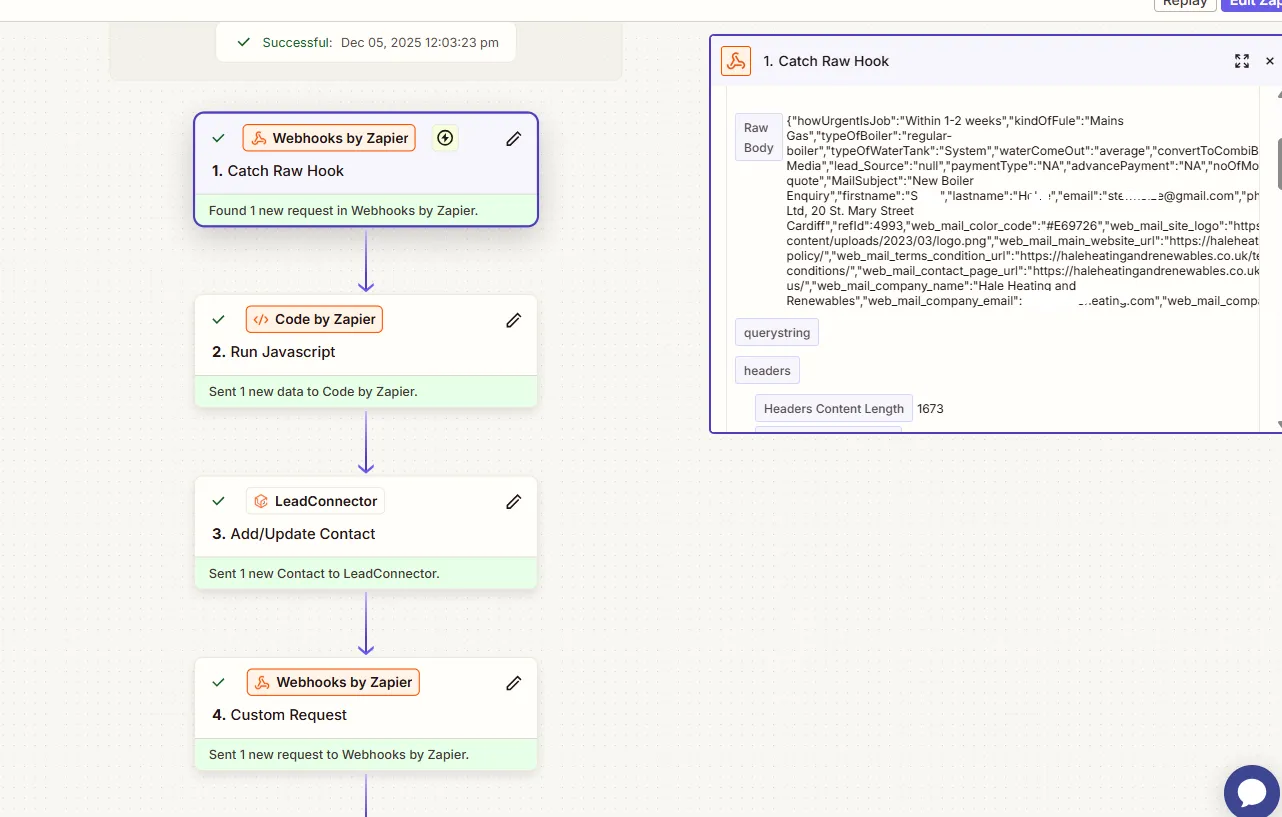Viewport: 1282px width, 817px height.
Task: Click green checkmark on Custom Request step
Action: pos(218,683)
